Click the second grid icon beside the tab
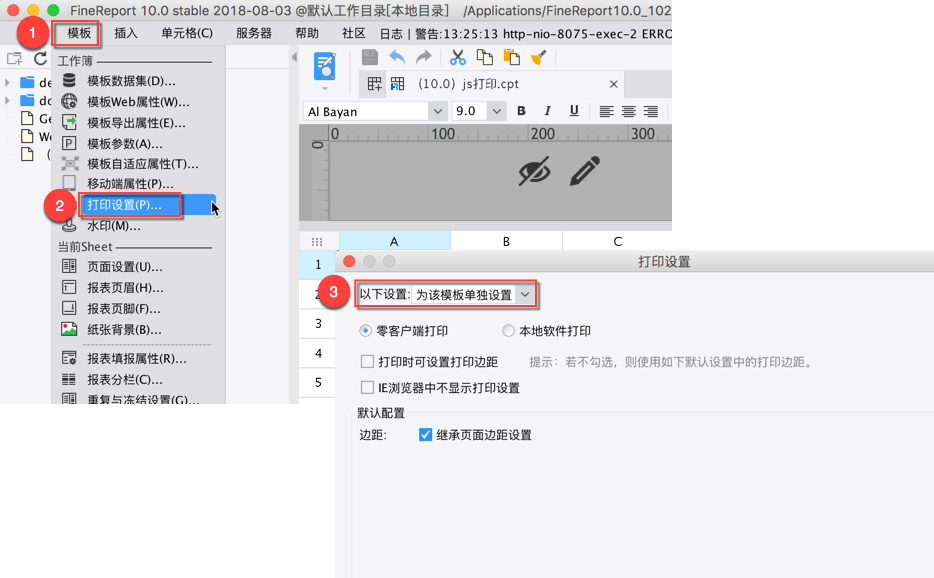The height and width of the screenshot is (578, 934). pos(397,84)
